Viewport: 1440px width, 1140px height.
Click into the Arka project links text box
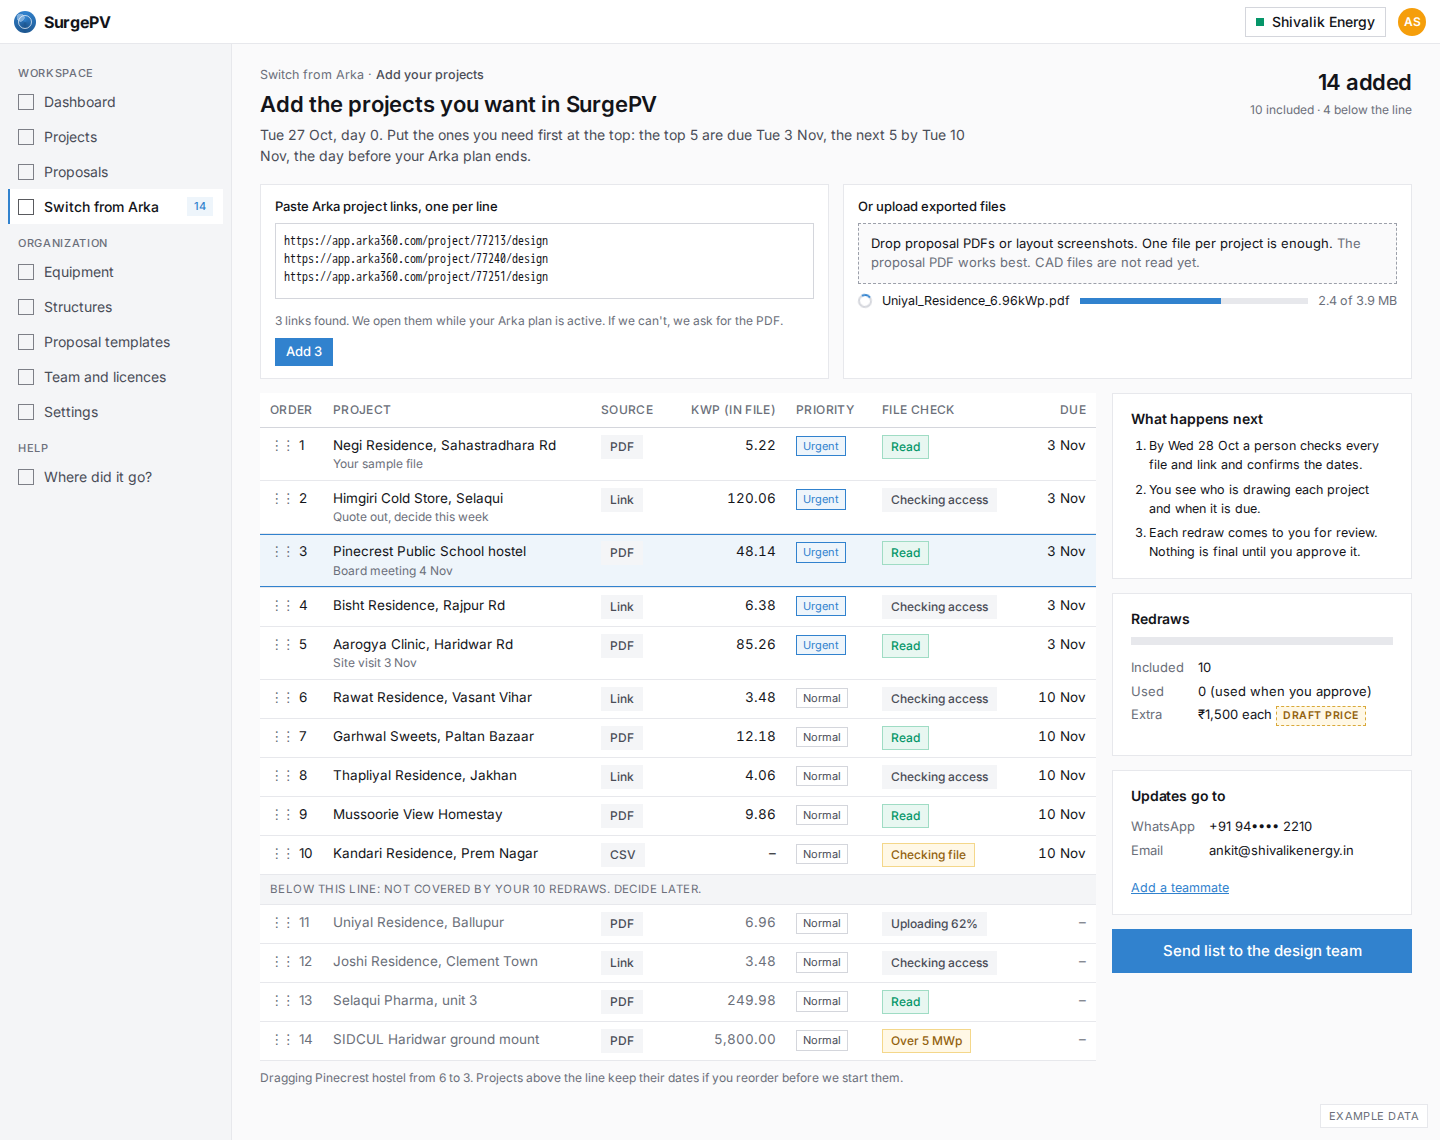point(544,261)
